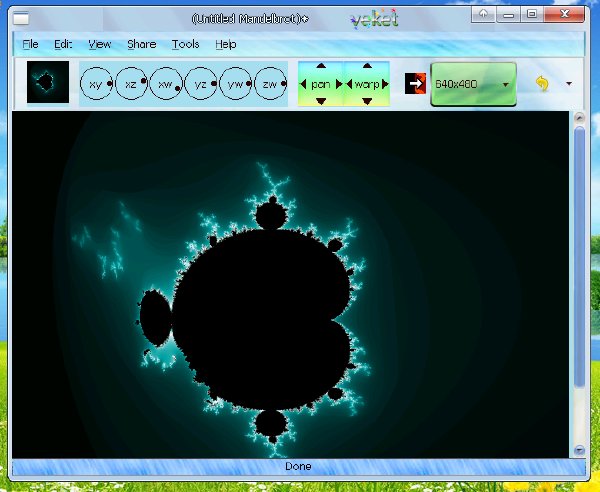Pan down using the pan down arrow

321,101
